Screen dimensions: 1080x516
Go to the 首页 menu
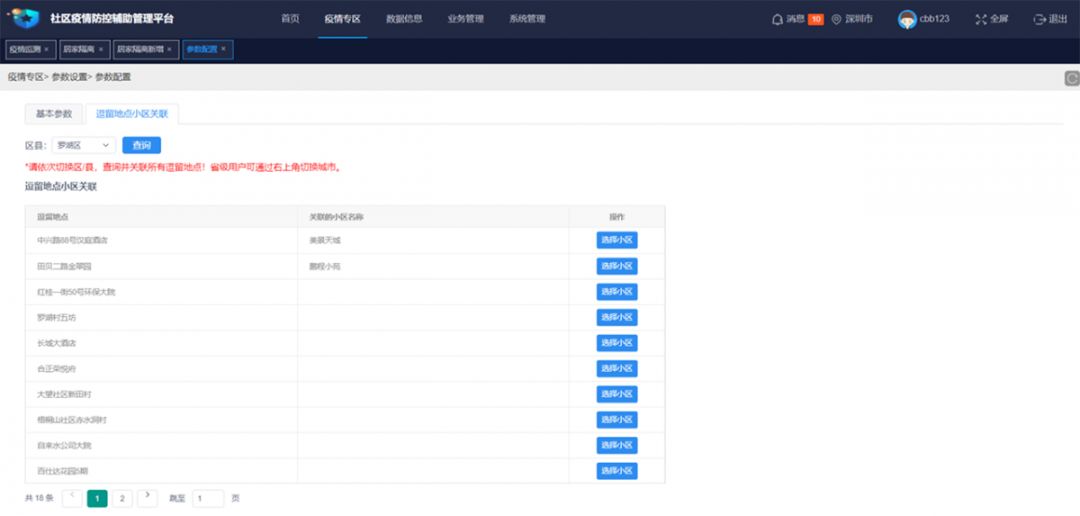click(290, 19)
